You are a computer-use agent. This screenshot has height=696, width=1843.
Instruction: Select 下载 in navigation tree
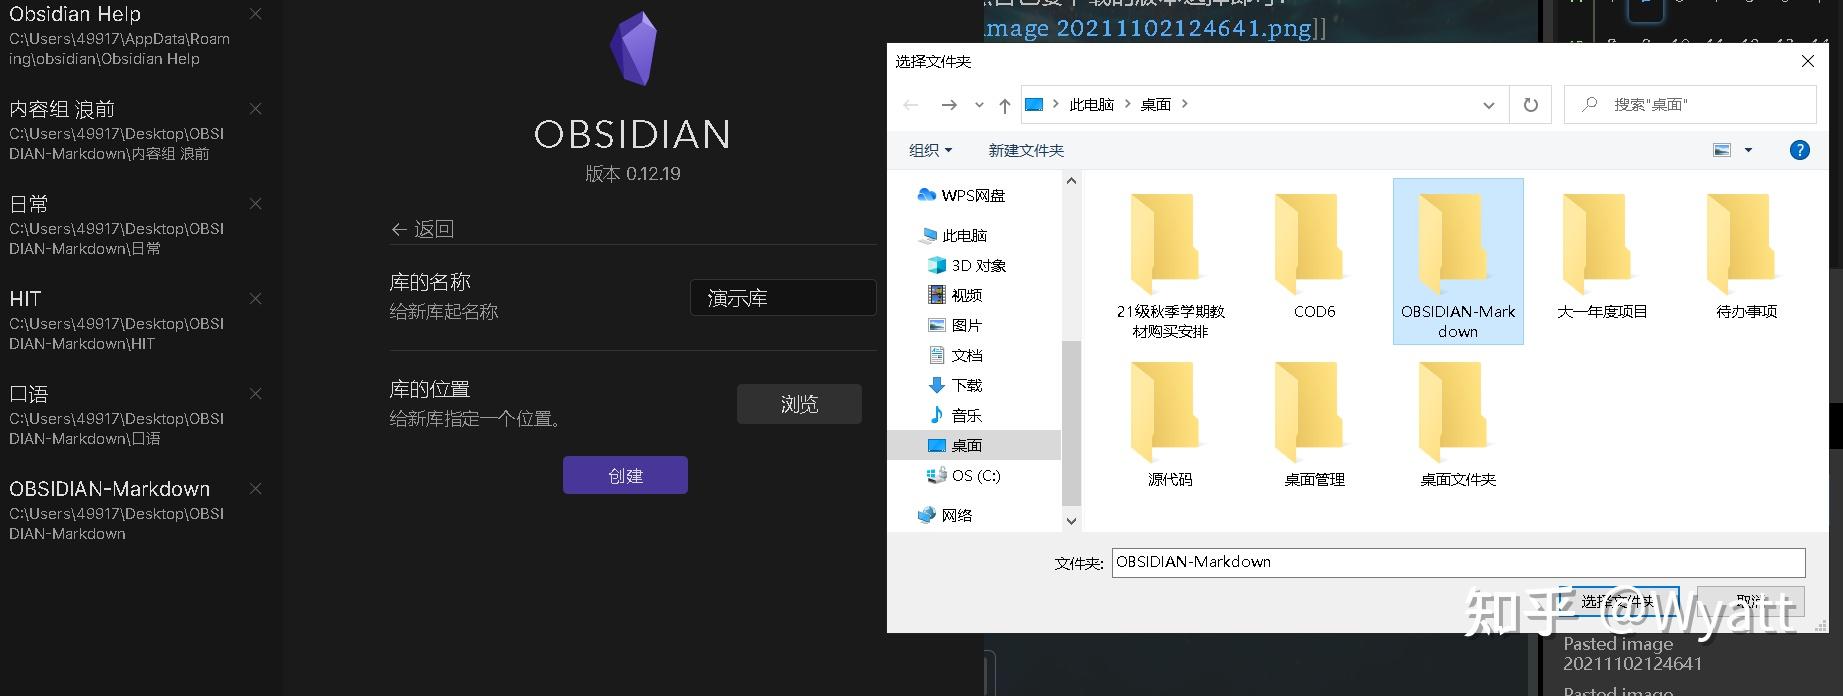pos(955,385)
